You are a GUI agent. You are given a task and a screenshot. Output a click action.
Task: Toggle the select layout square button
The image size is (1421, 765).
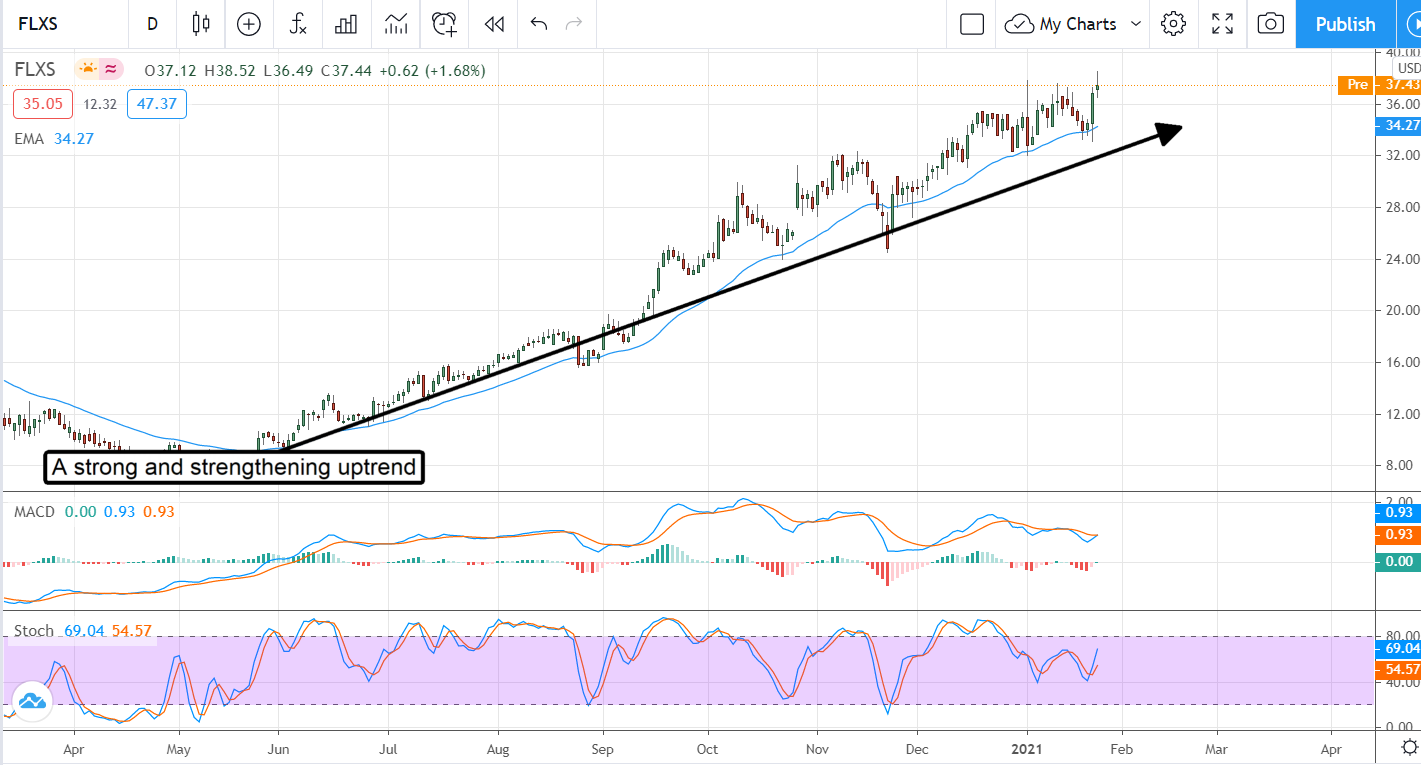972,24
